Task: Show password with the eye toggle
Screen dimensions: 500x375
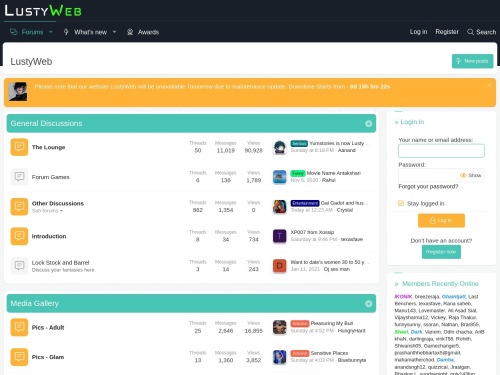Action: (471, 175)
